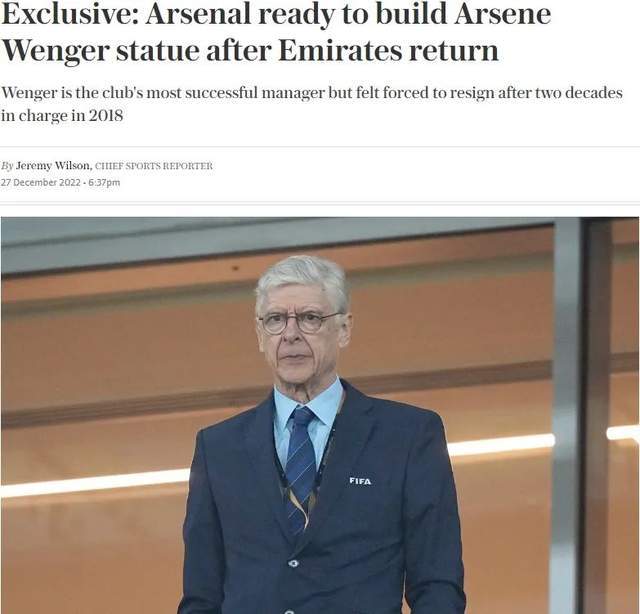Click the blue striped tie in photo

(301, 467)
